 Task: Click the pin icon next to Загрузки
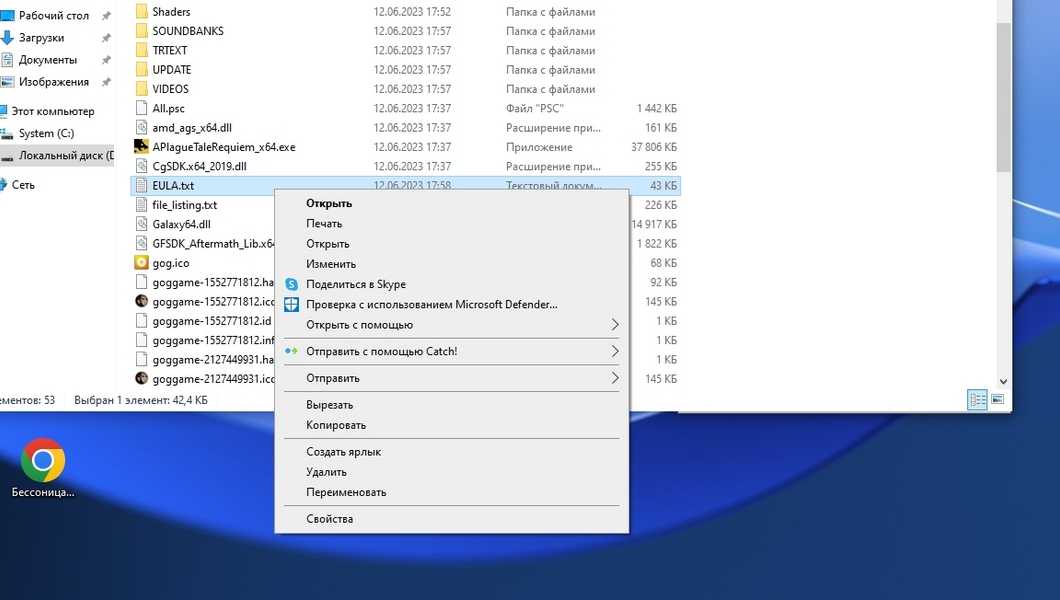106,38
